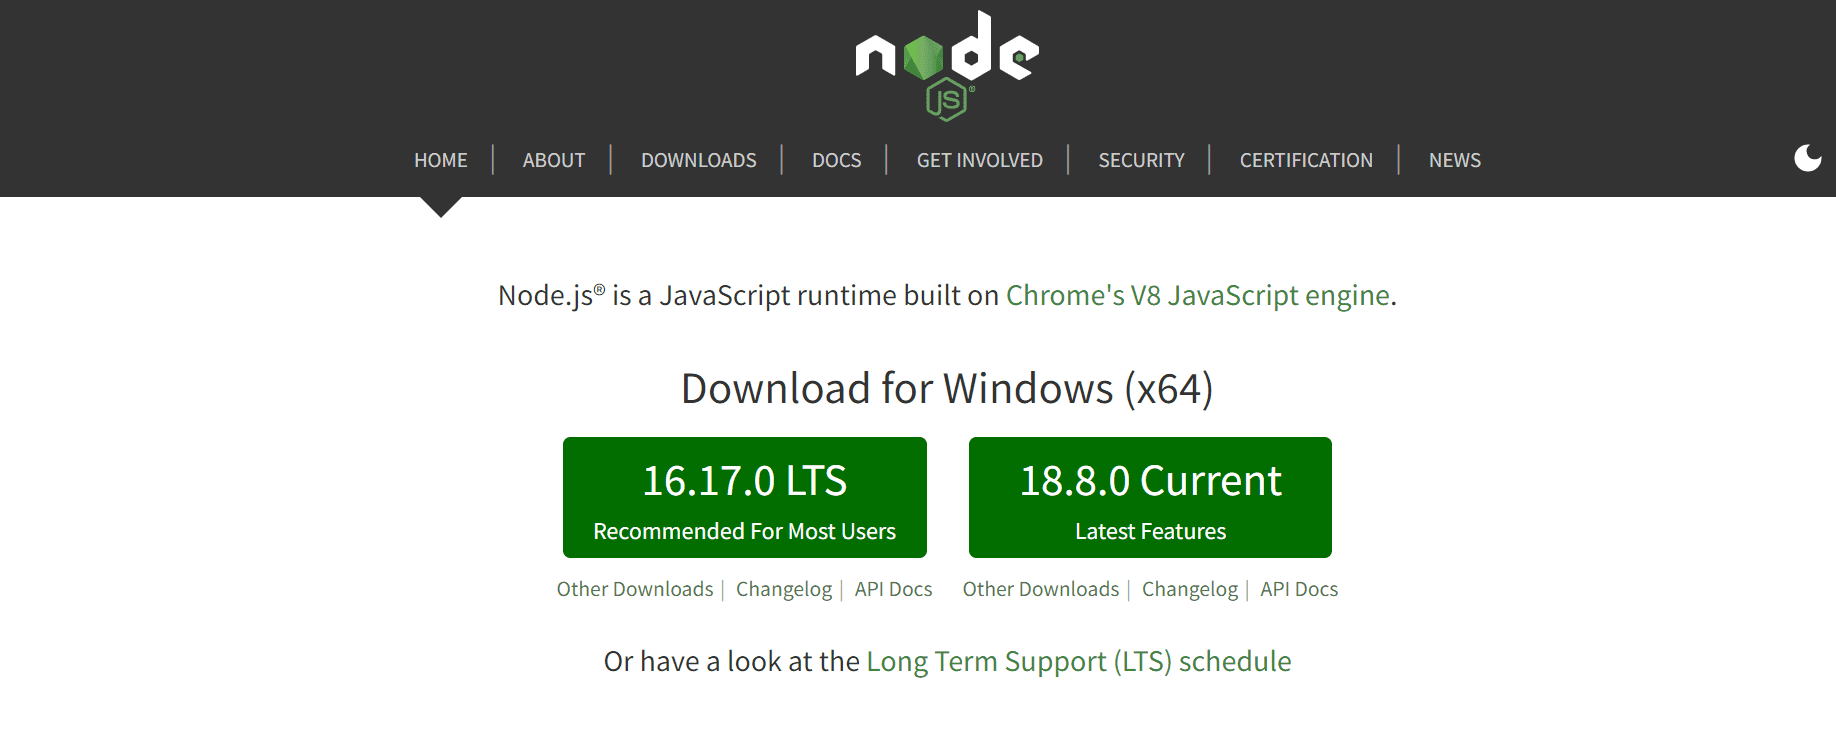The image size is (1836, 745).
Task: Navigate to the DOCS section
Action: 836,160
